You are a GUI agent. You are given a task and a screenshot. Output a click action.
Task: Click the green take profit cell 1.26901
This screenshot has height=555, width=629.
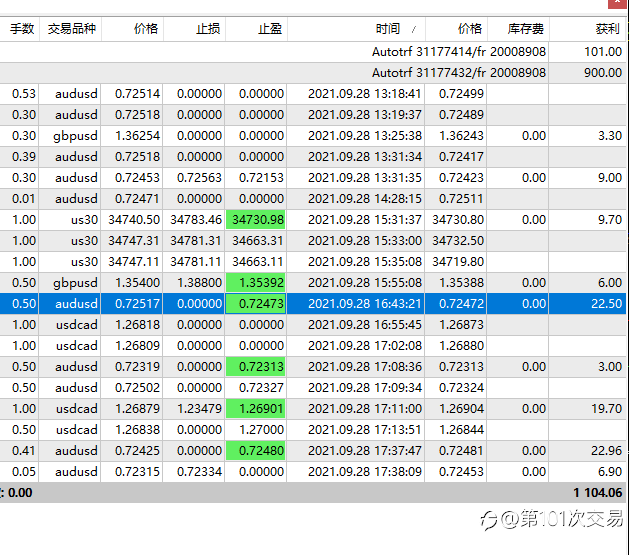tap(256, 409)
